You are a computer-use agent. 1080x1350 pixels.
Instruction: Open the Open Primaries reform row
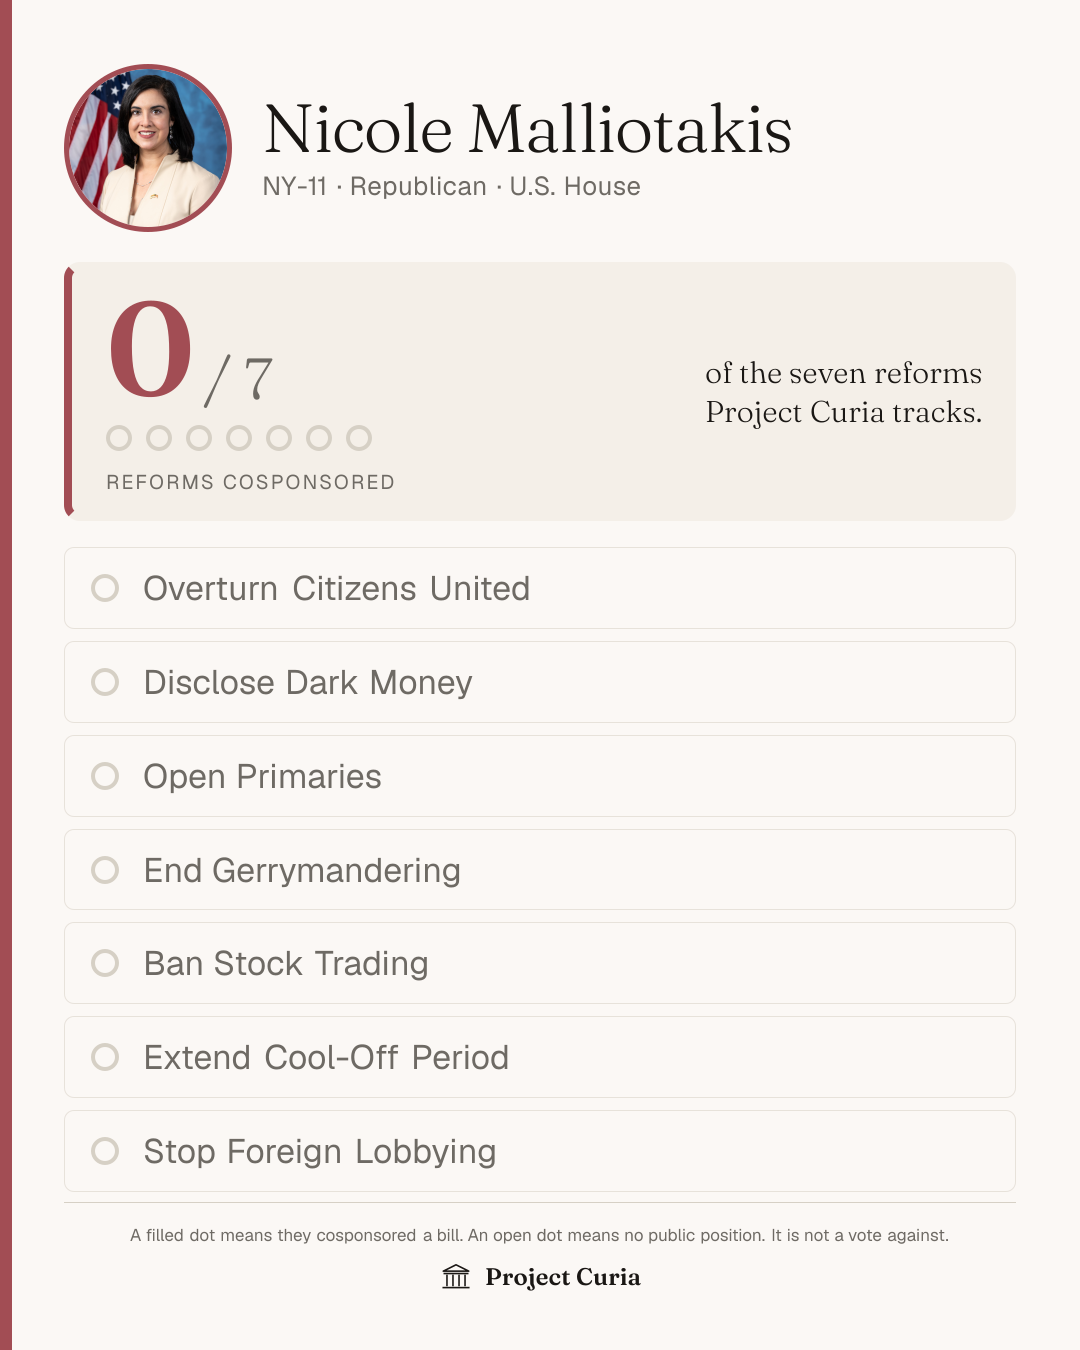(x=540, y=776)
